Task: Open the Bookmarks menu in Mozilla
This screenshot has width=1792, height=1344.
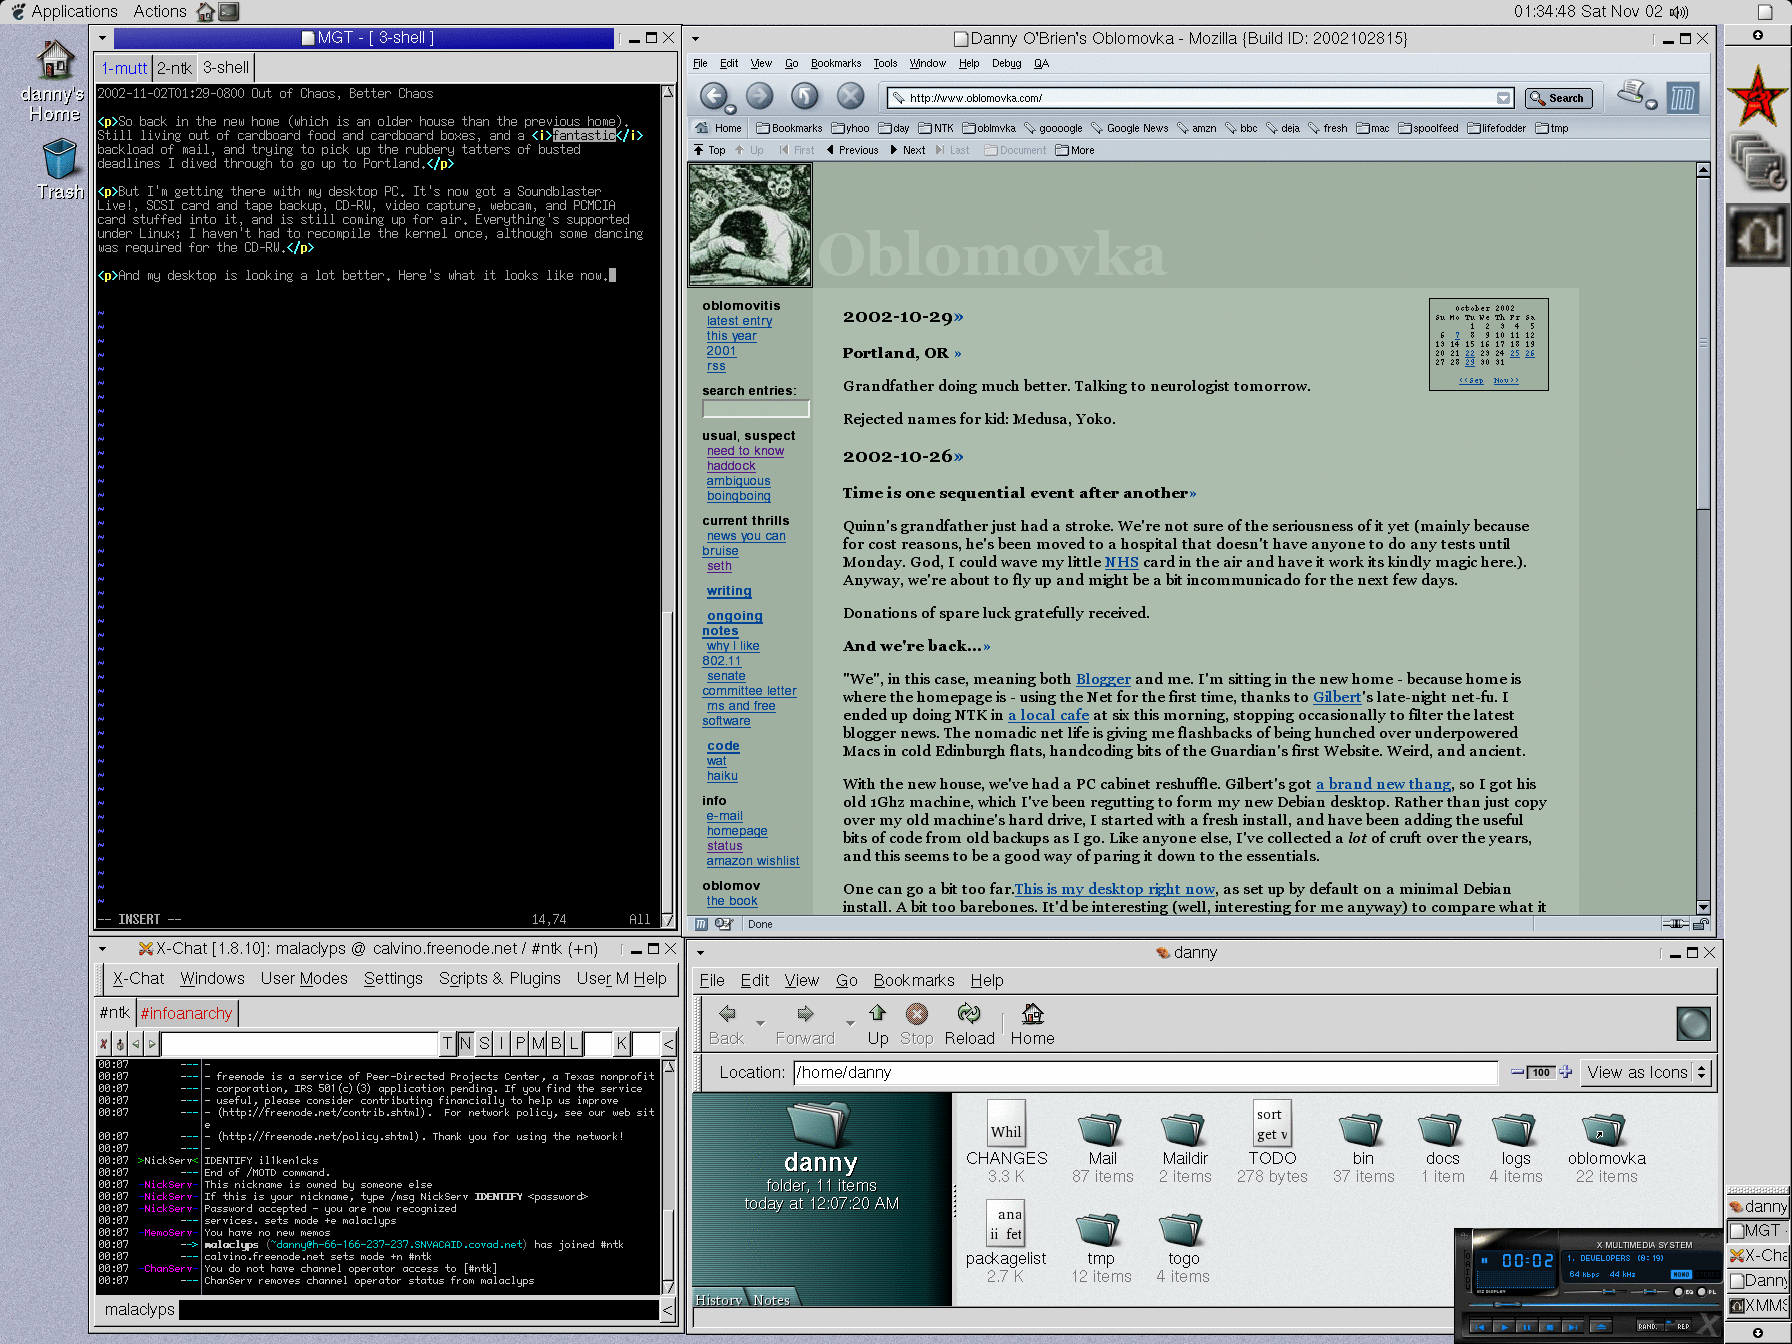Action: (x=836, y=63)
